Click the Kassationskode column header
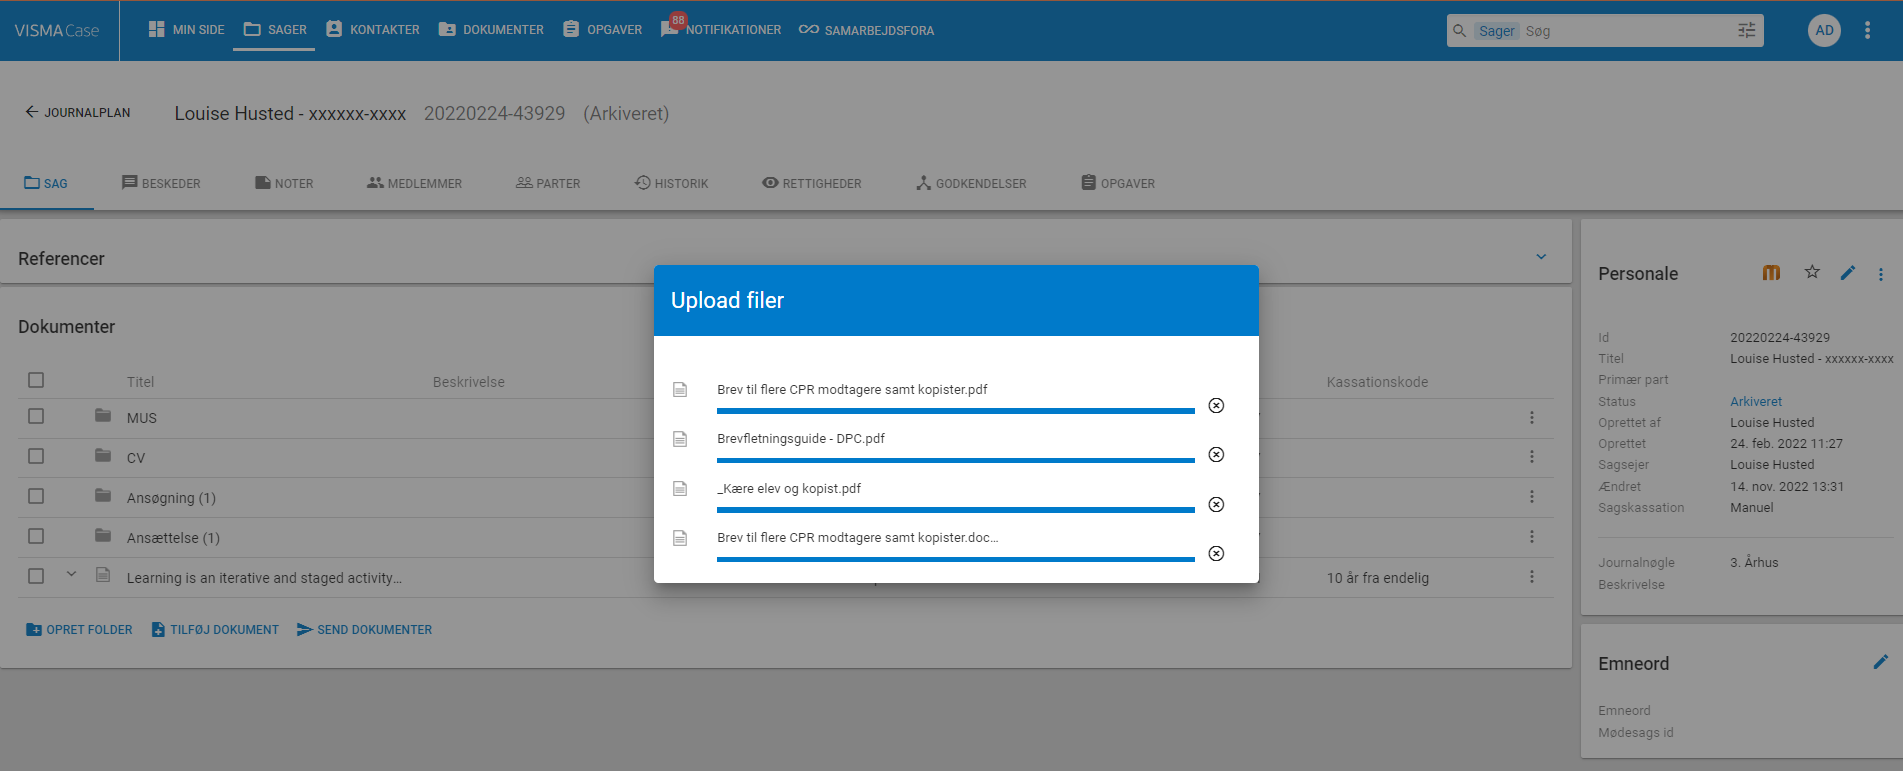The width and height of the screenshot is (1903, 771). click(1377, 381)
